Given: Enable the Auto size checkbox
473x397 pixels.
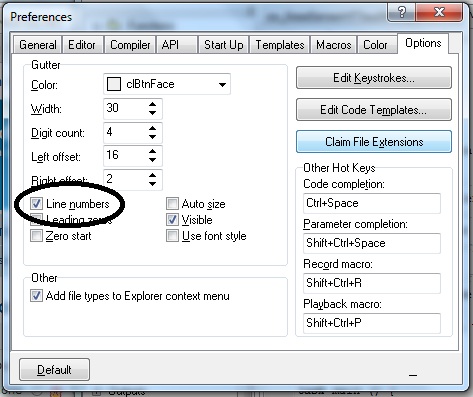Looking at the screenshot, I should [x=172, y=203].
